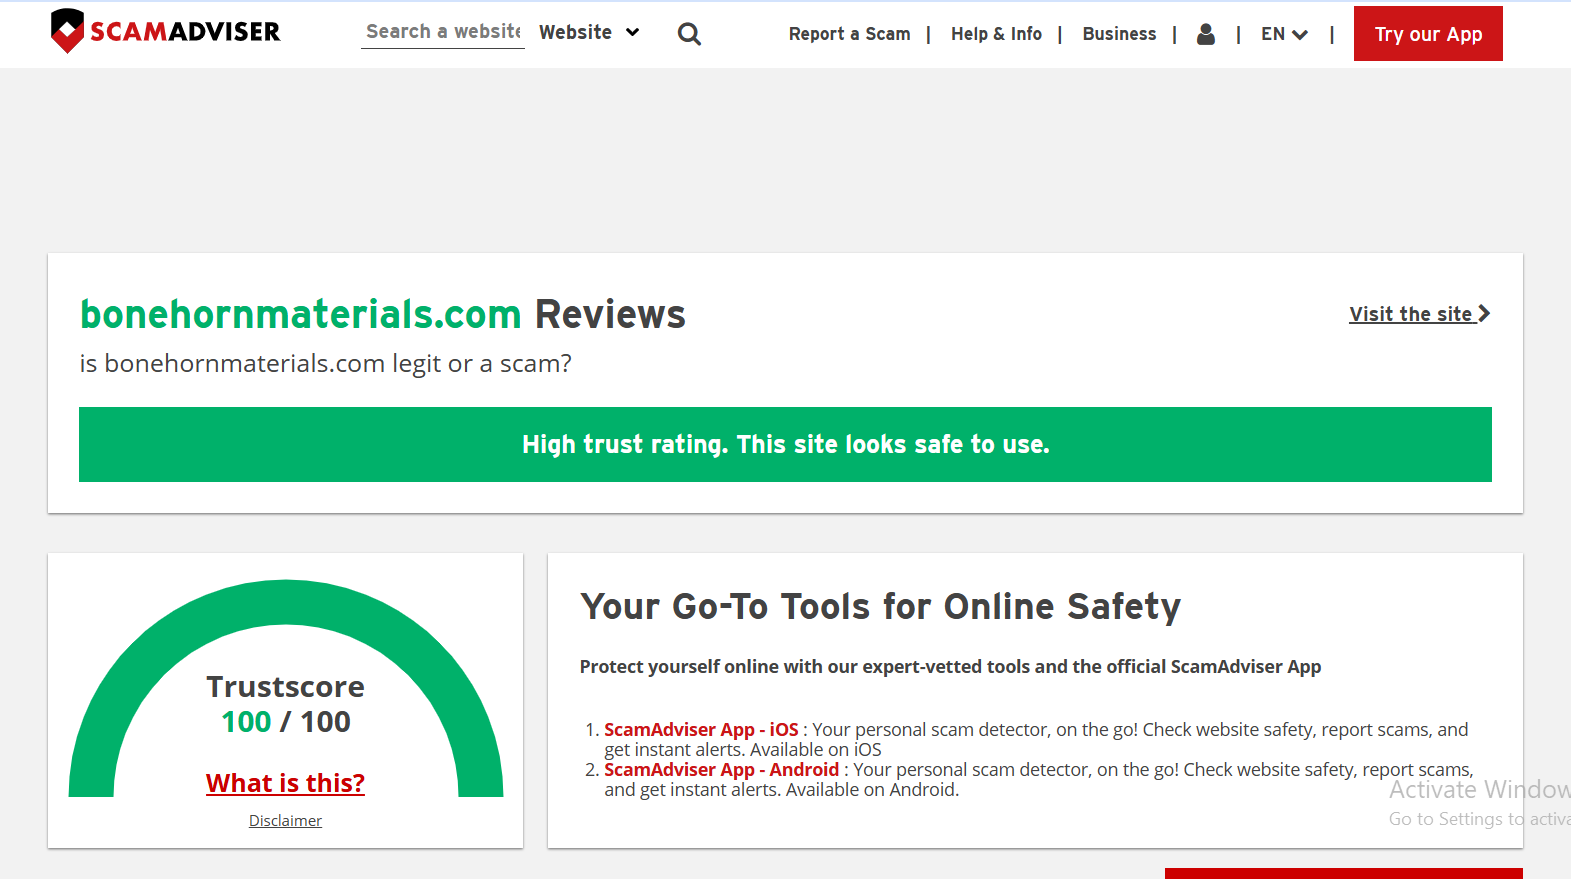Open the Website search type dropdown
The image size is (1571, 884).
click(x=588, y=32)
